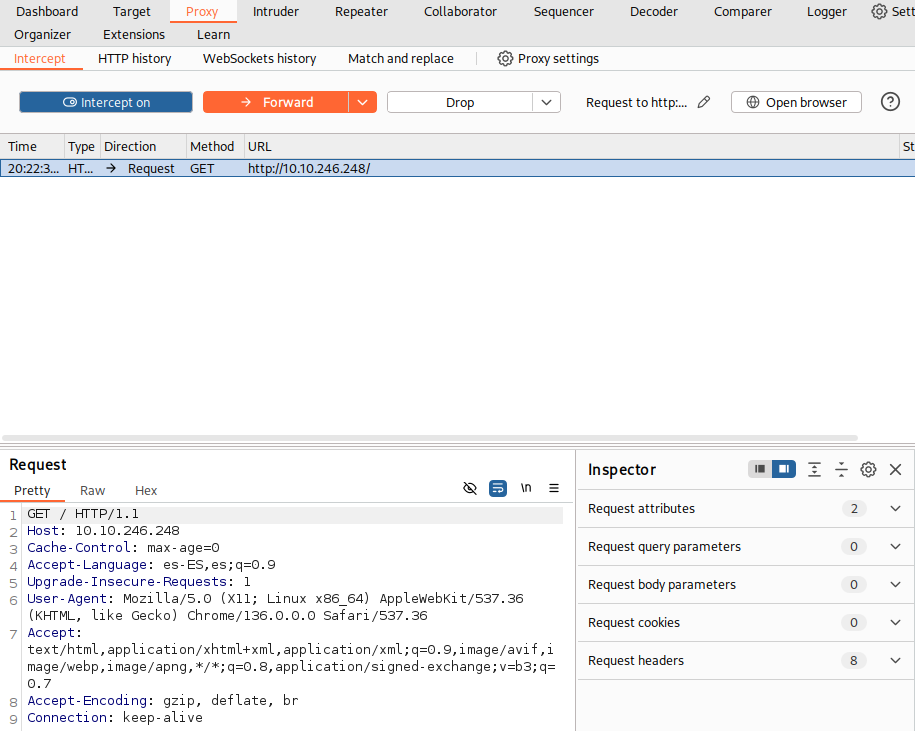The image size is (915, 731).
Task: Toggle hiding of non-printable characters via eye icon
Action: pos(470,488)
